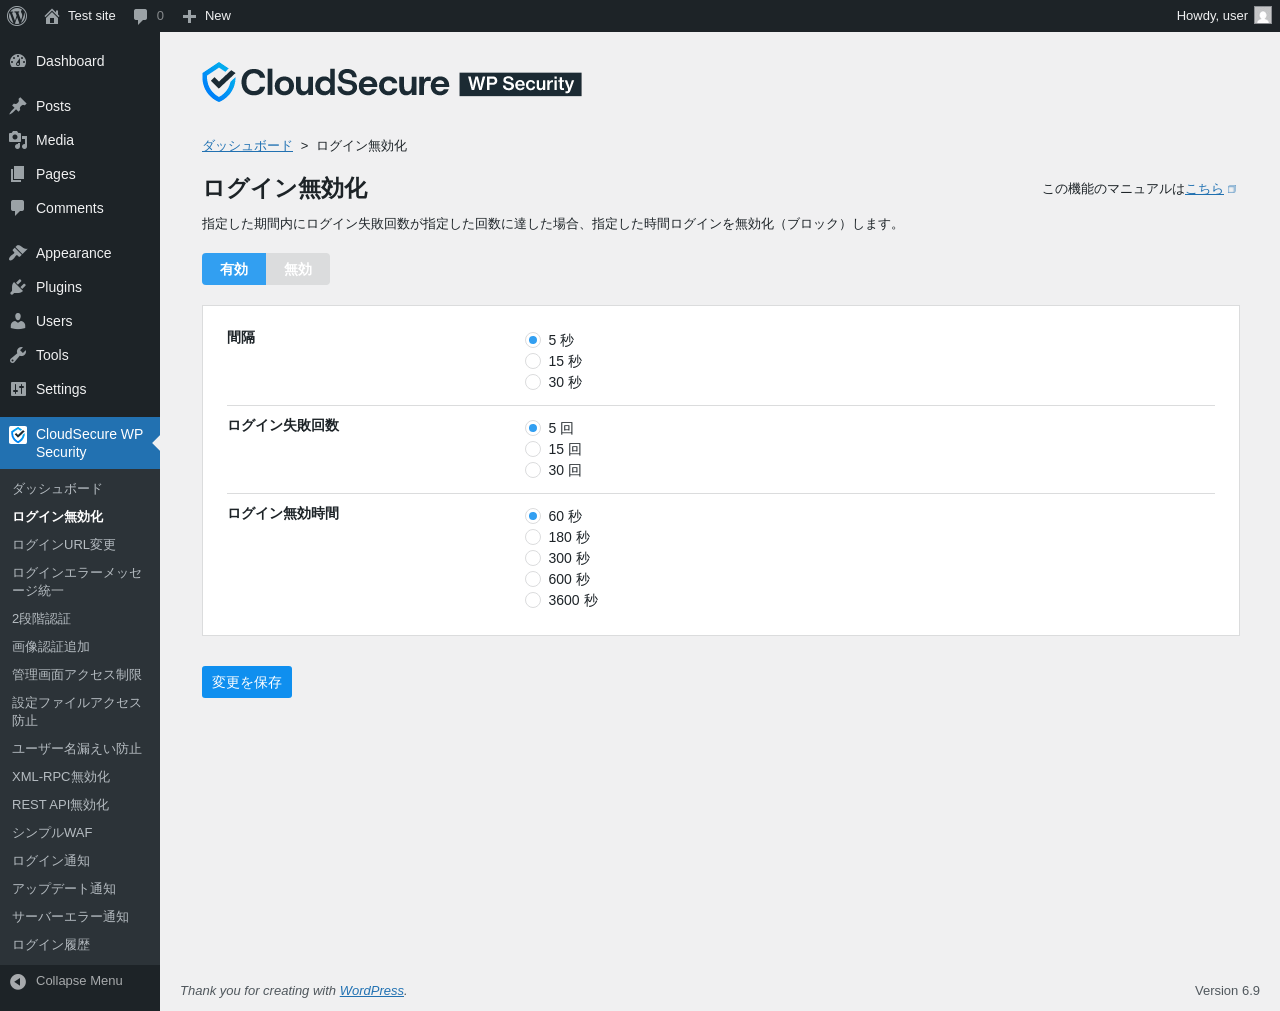This screenshot has height=1011, width=1280.
Task: Select 3600 秒 login disable time
Action: point(533,600)
